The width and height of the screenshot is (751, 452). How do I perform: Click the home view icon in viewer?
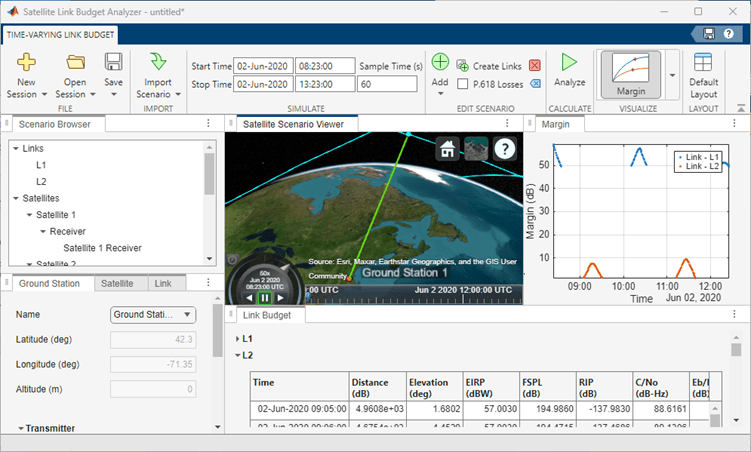(x=448, y=148)
